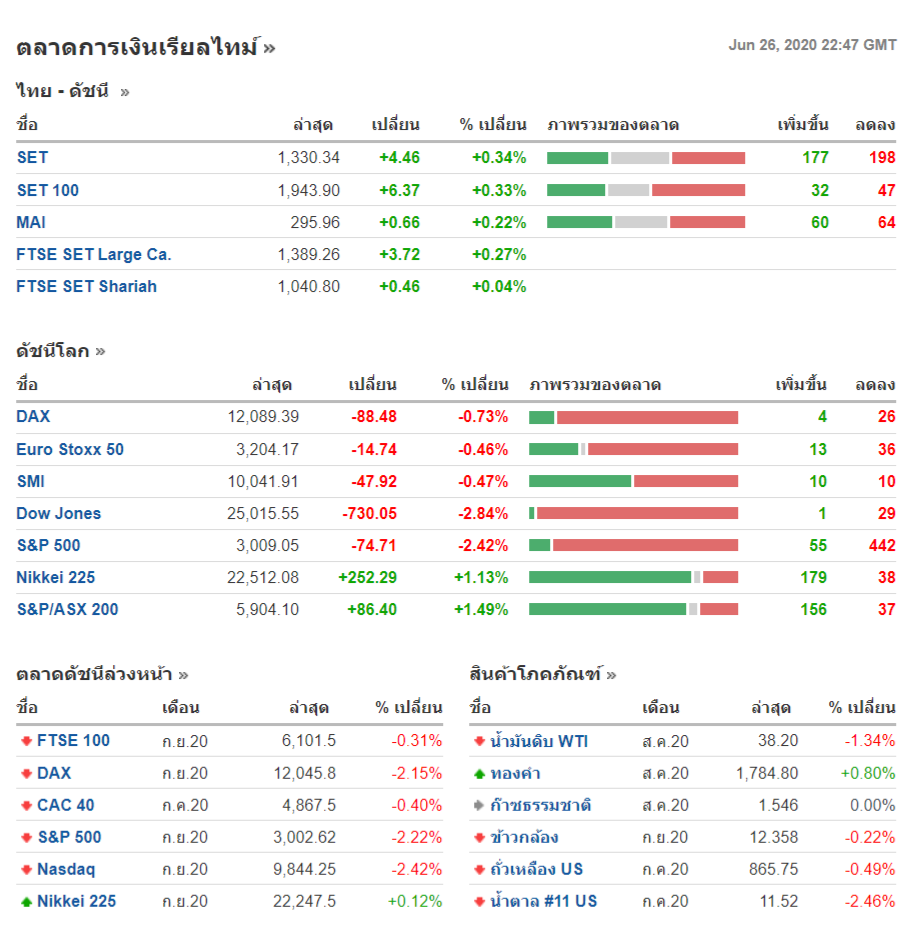Click the red down arrow beside ข้าวกล้อง

[479, 838]
